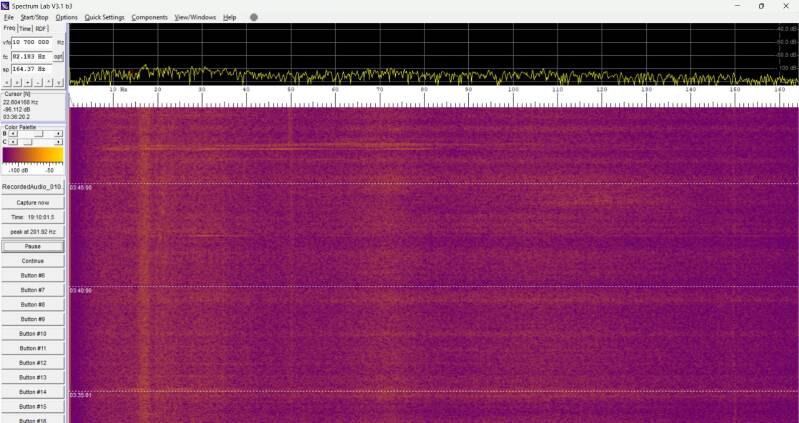Switch to the Time tab
Image resolution: width=799 pixels, height=423 pixels.
pos(25,29)
